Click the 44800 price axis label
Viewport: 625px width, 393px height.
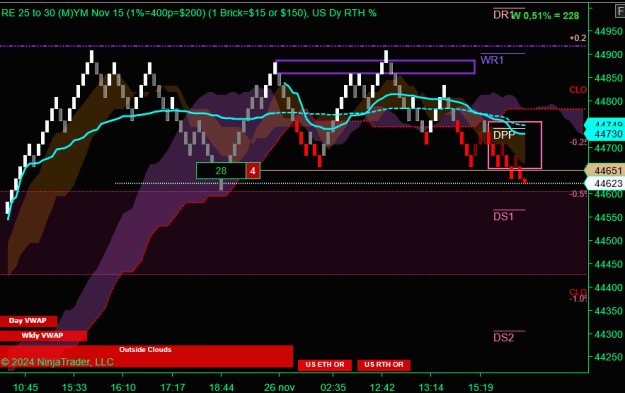click(608, 101)
